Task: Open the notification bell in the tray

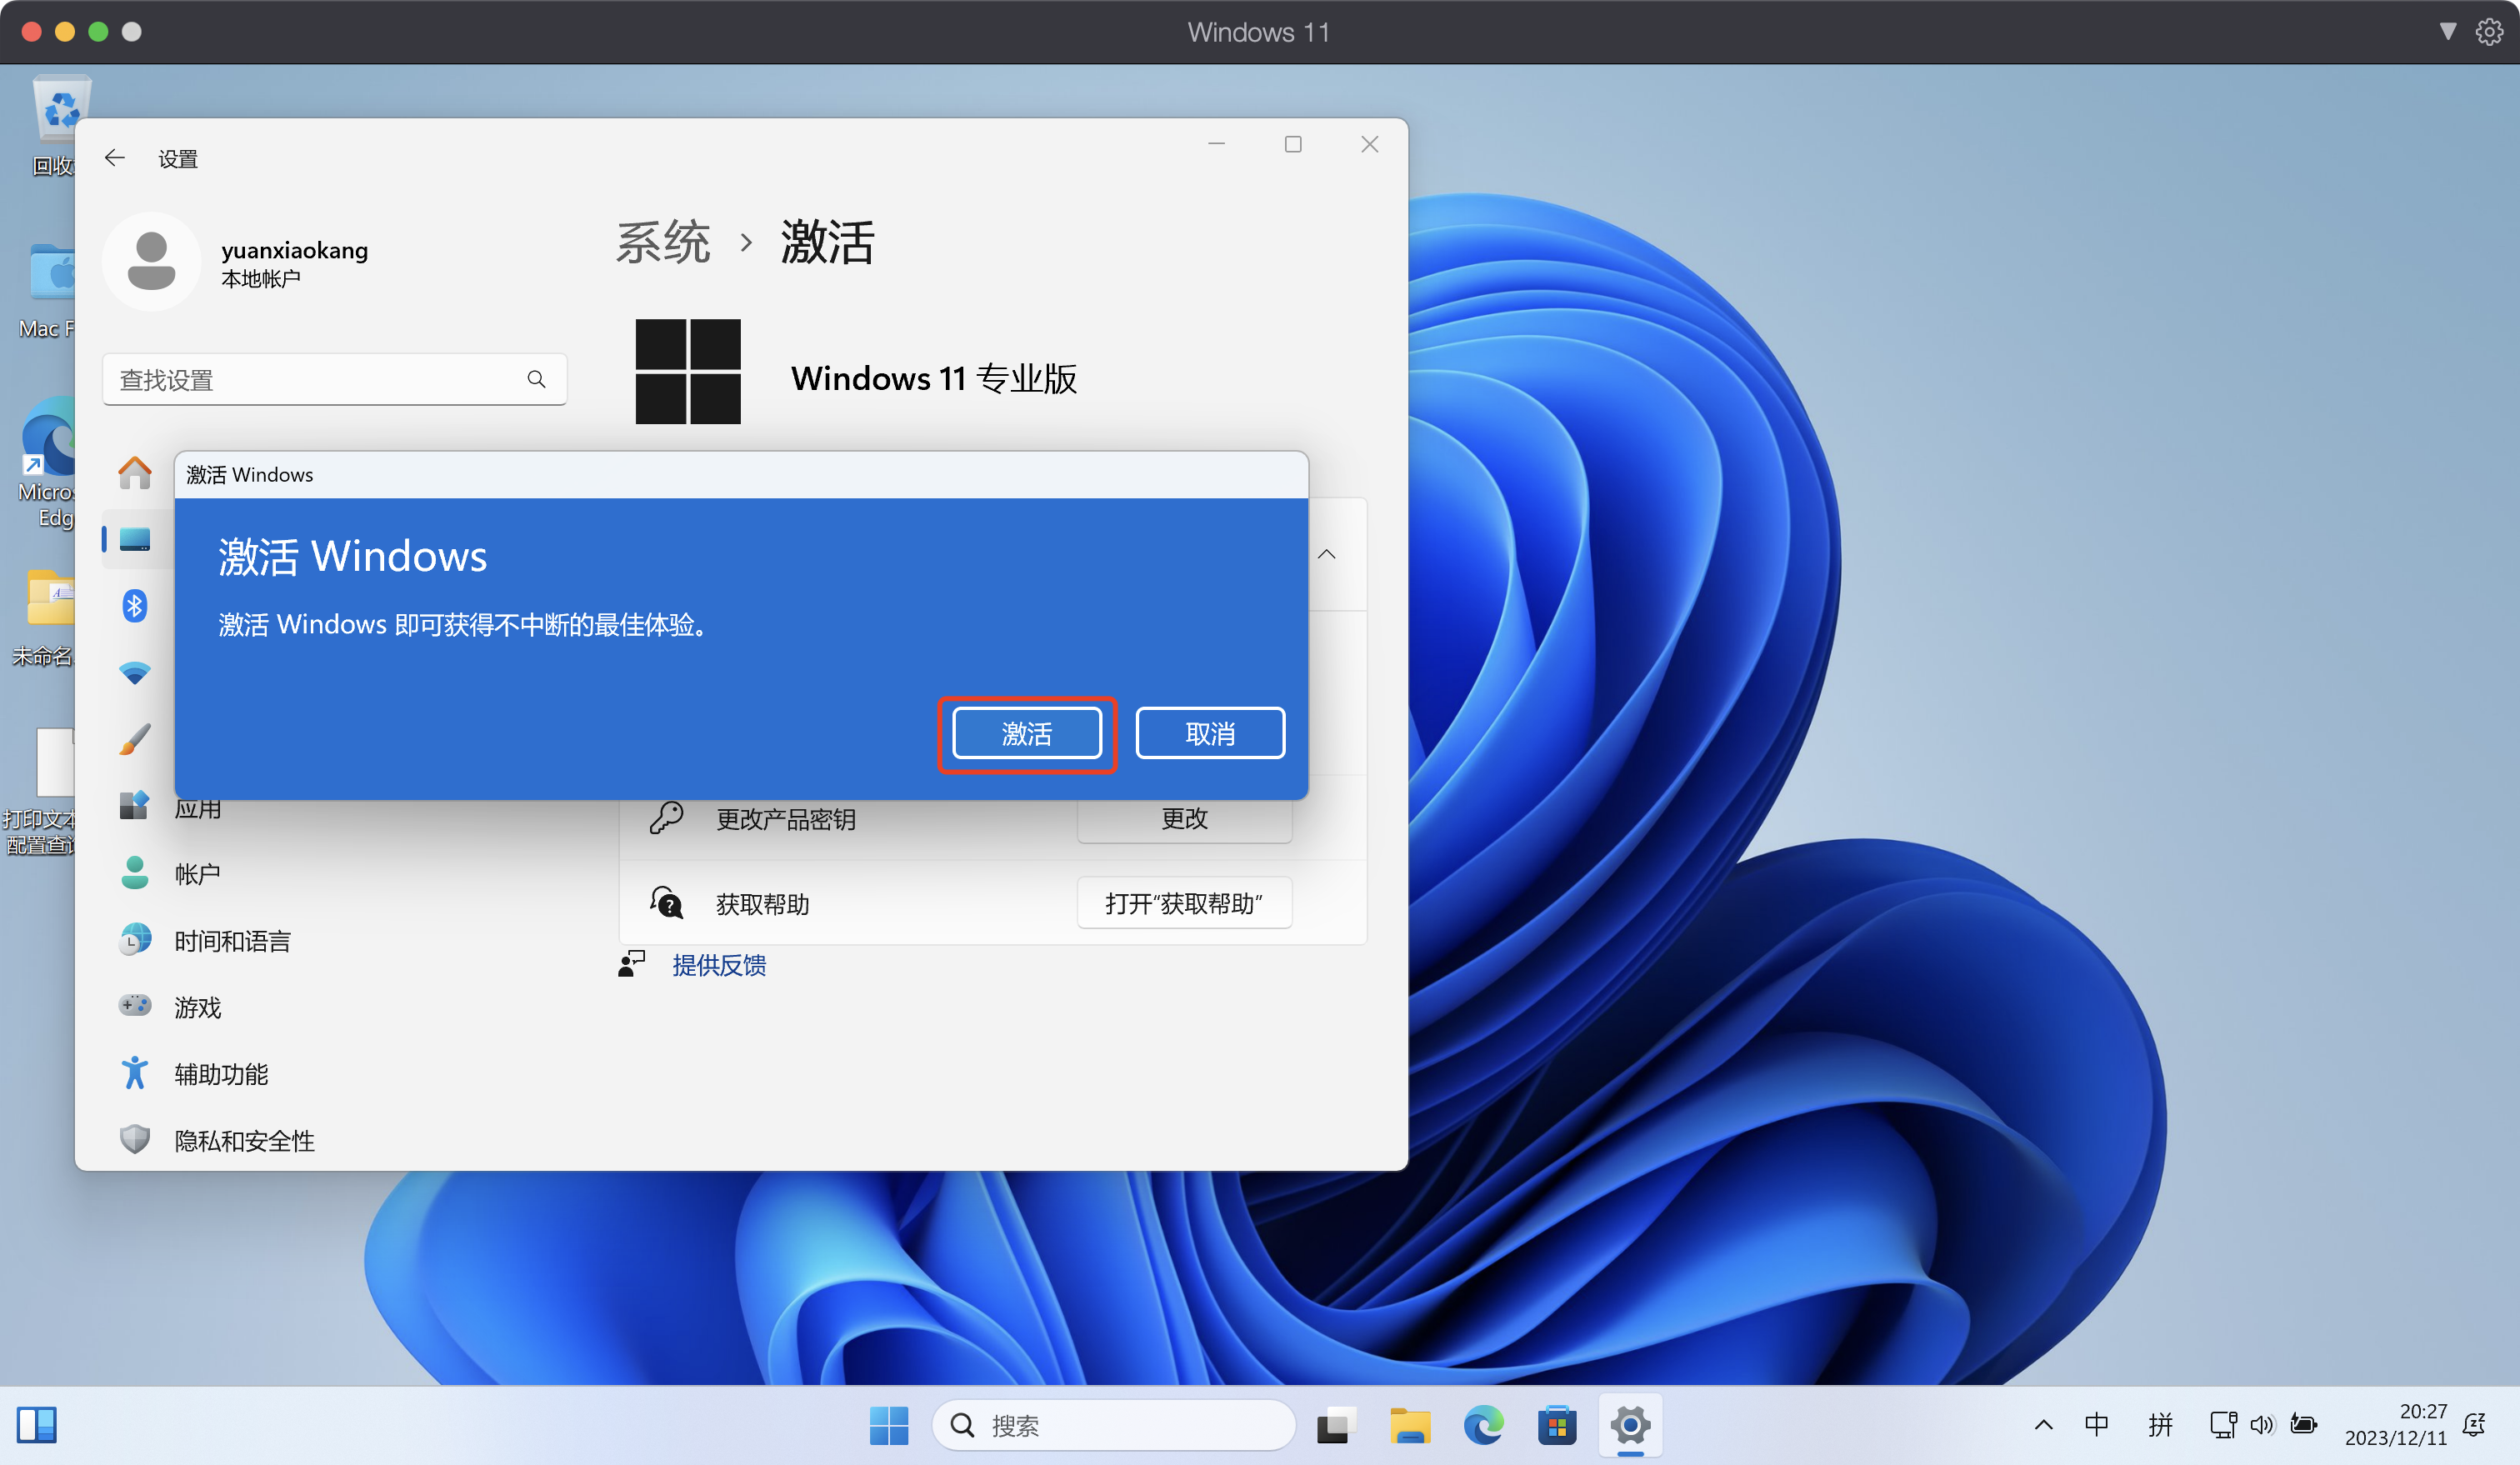Action: point(2474,1425)
